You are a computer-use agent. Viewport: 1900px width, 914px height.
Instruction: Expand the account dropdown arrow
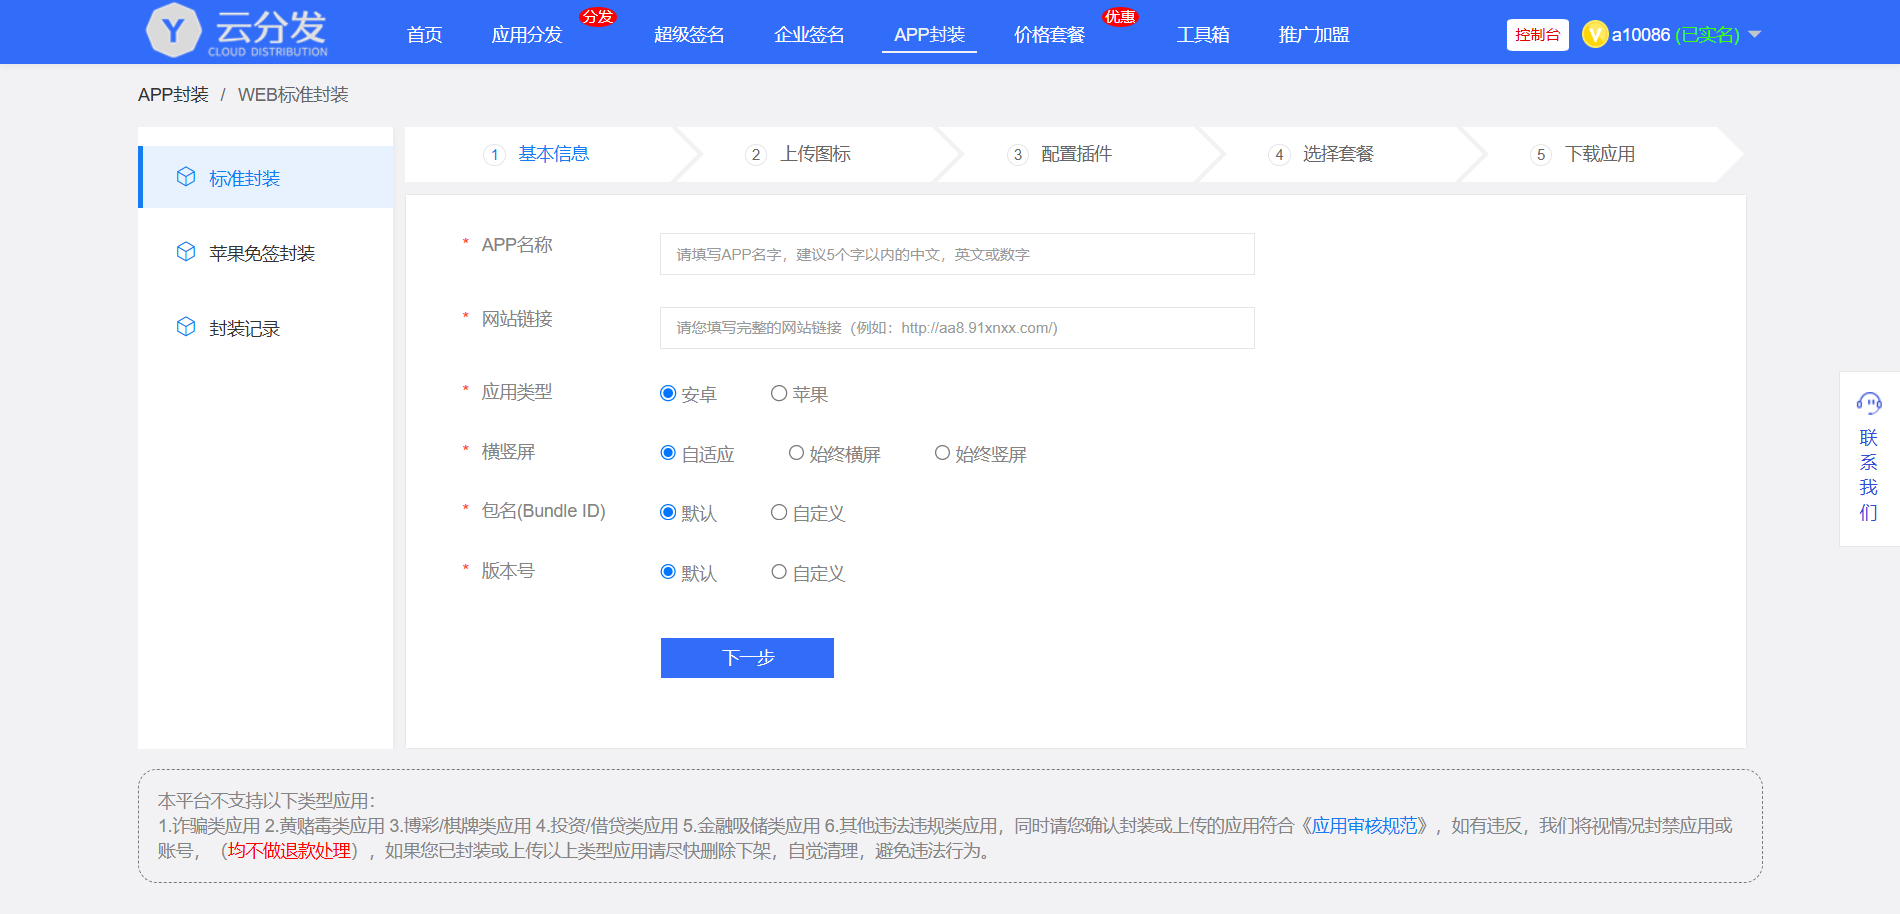pos(1754,35)
